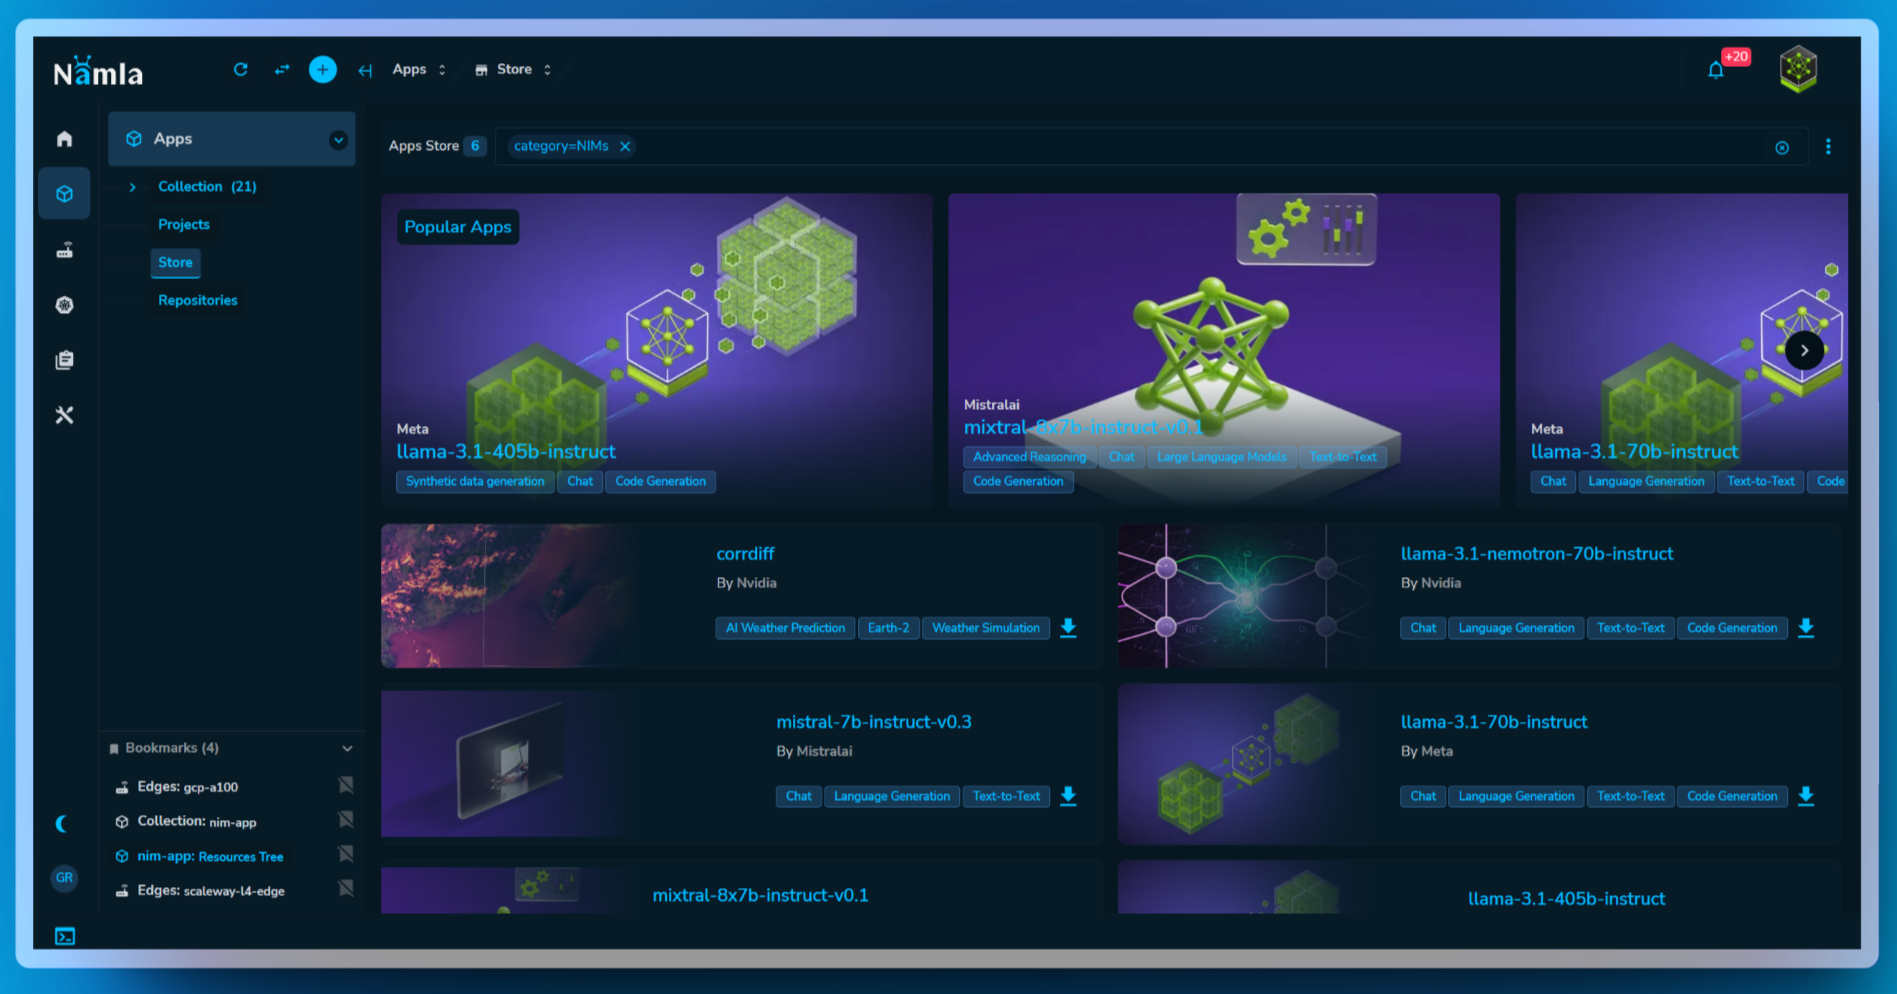This screenshot has width=1897, height=994.
Task: Advance the popular apps carousel
Action: pyautogui.click(x=1804, y=350)
